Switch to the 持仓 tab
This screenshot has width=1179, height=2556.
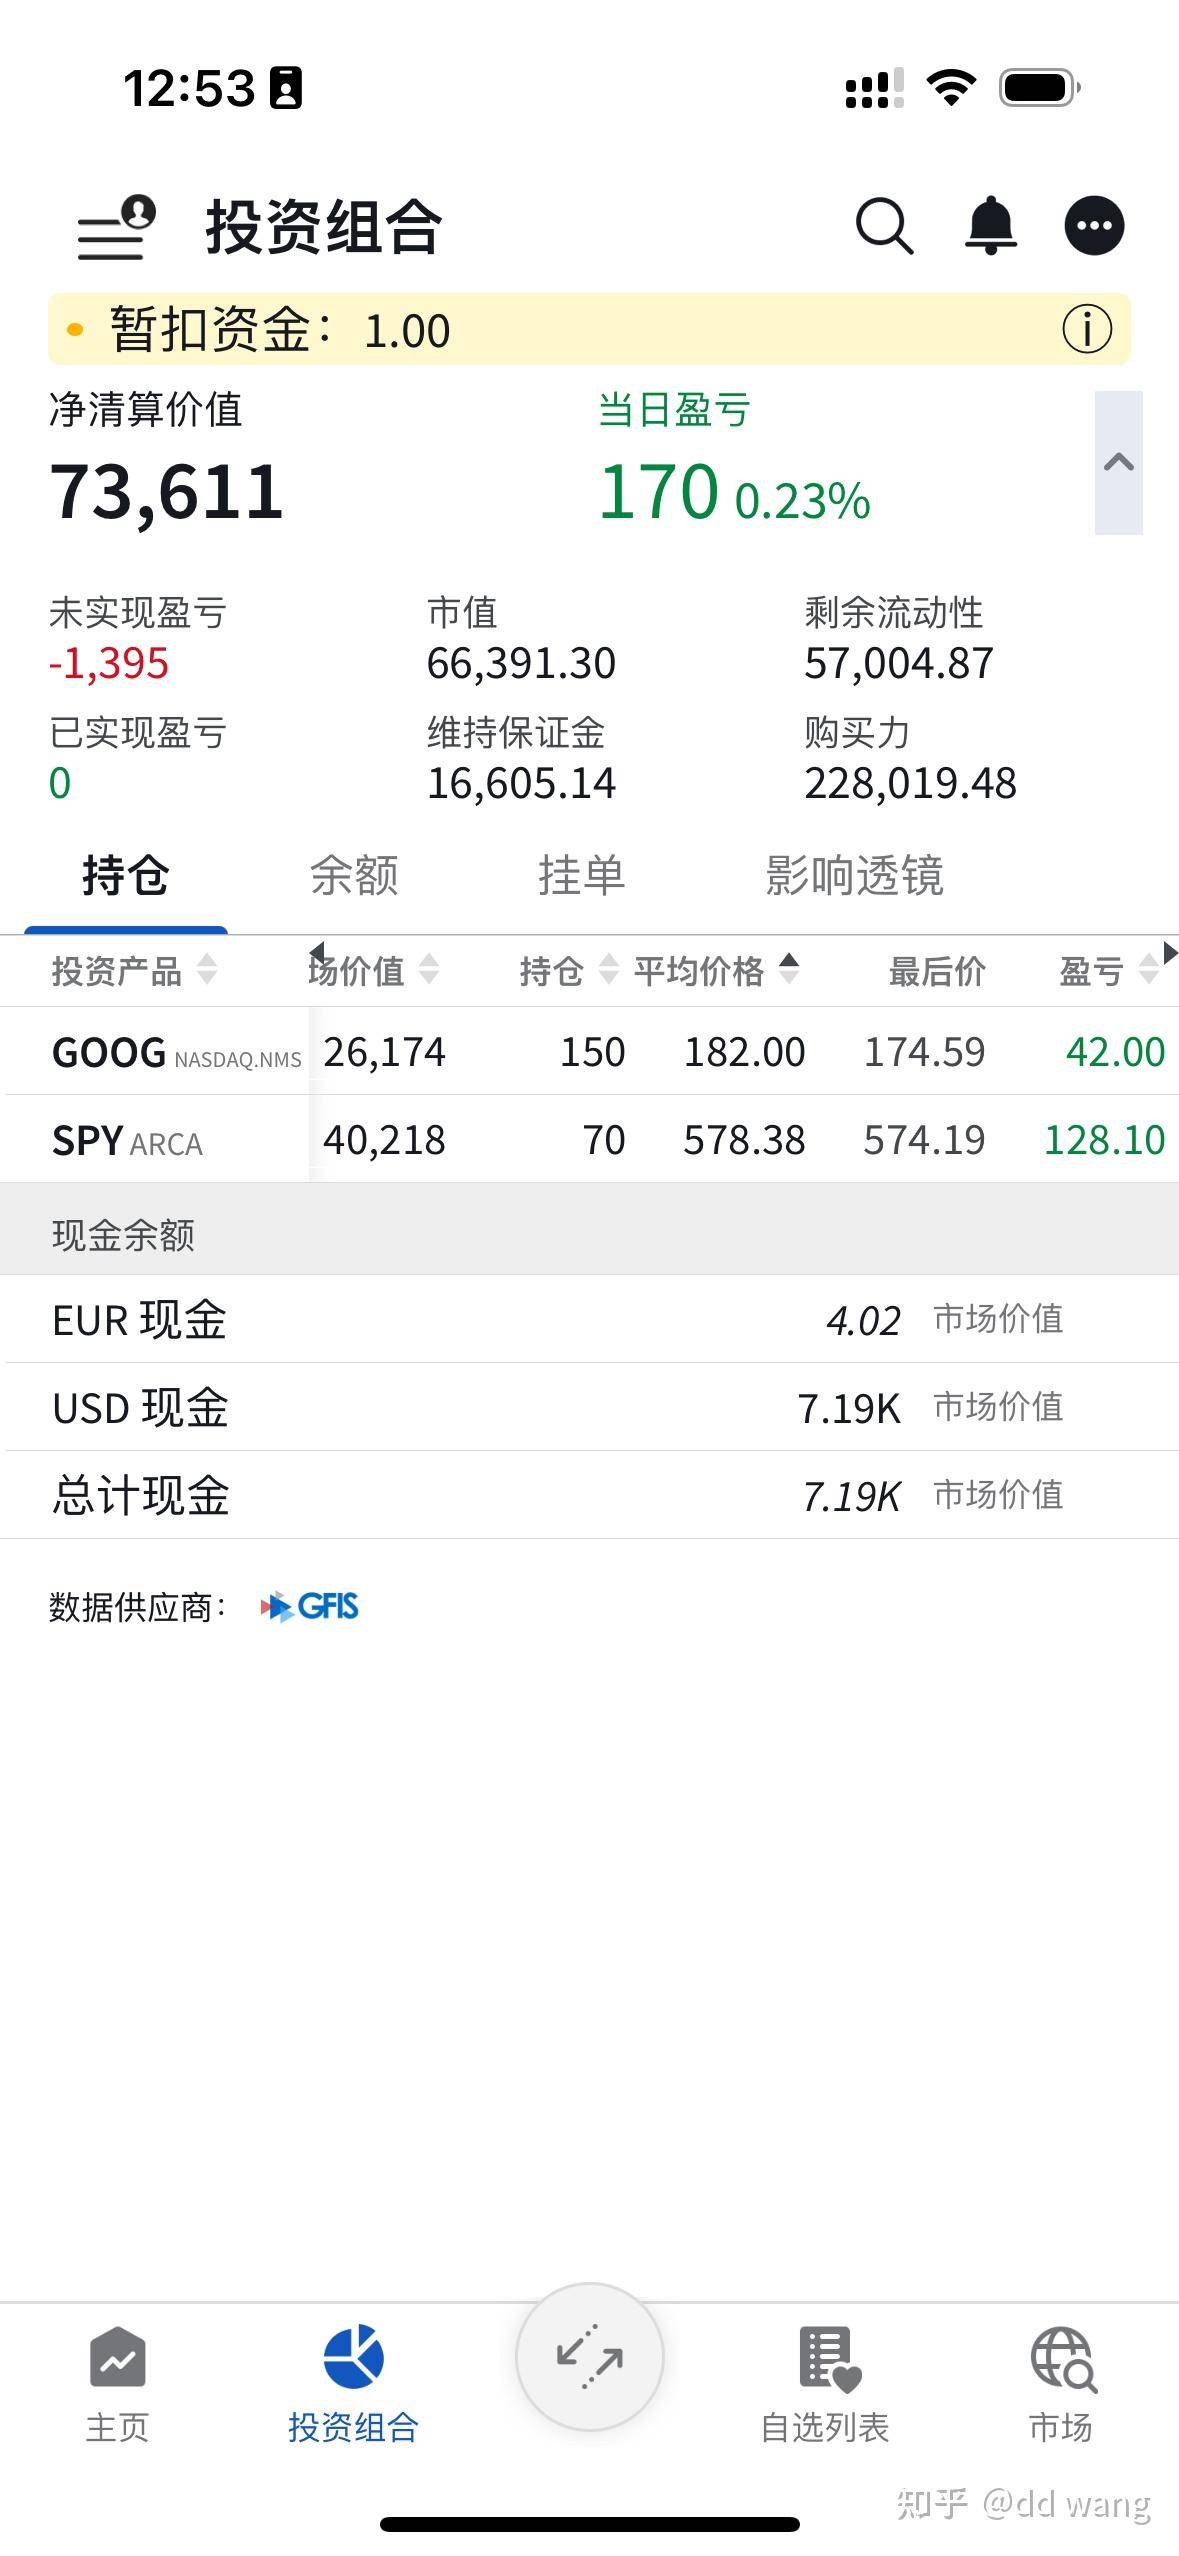[x=126, y=876]
